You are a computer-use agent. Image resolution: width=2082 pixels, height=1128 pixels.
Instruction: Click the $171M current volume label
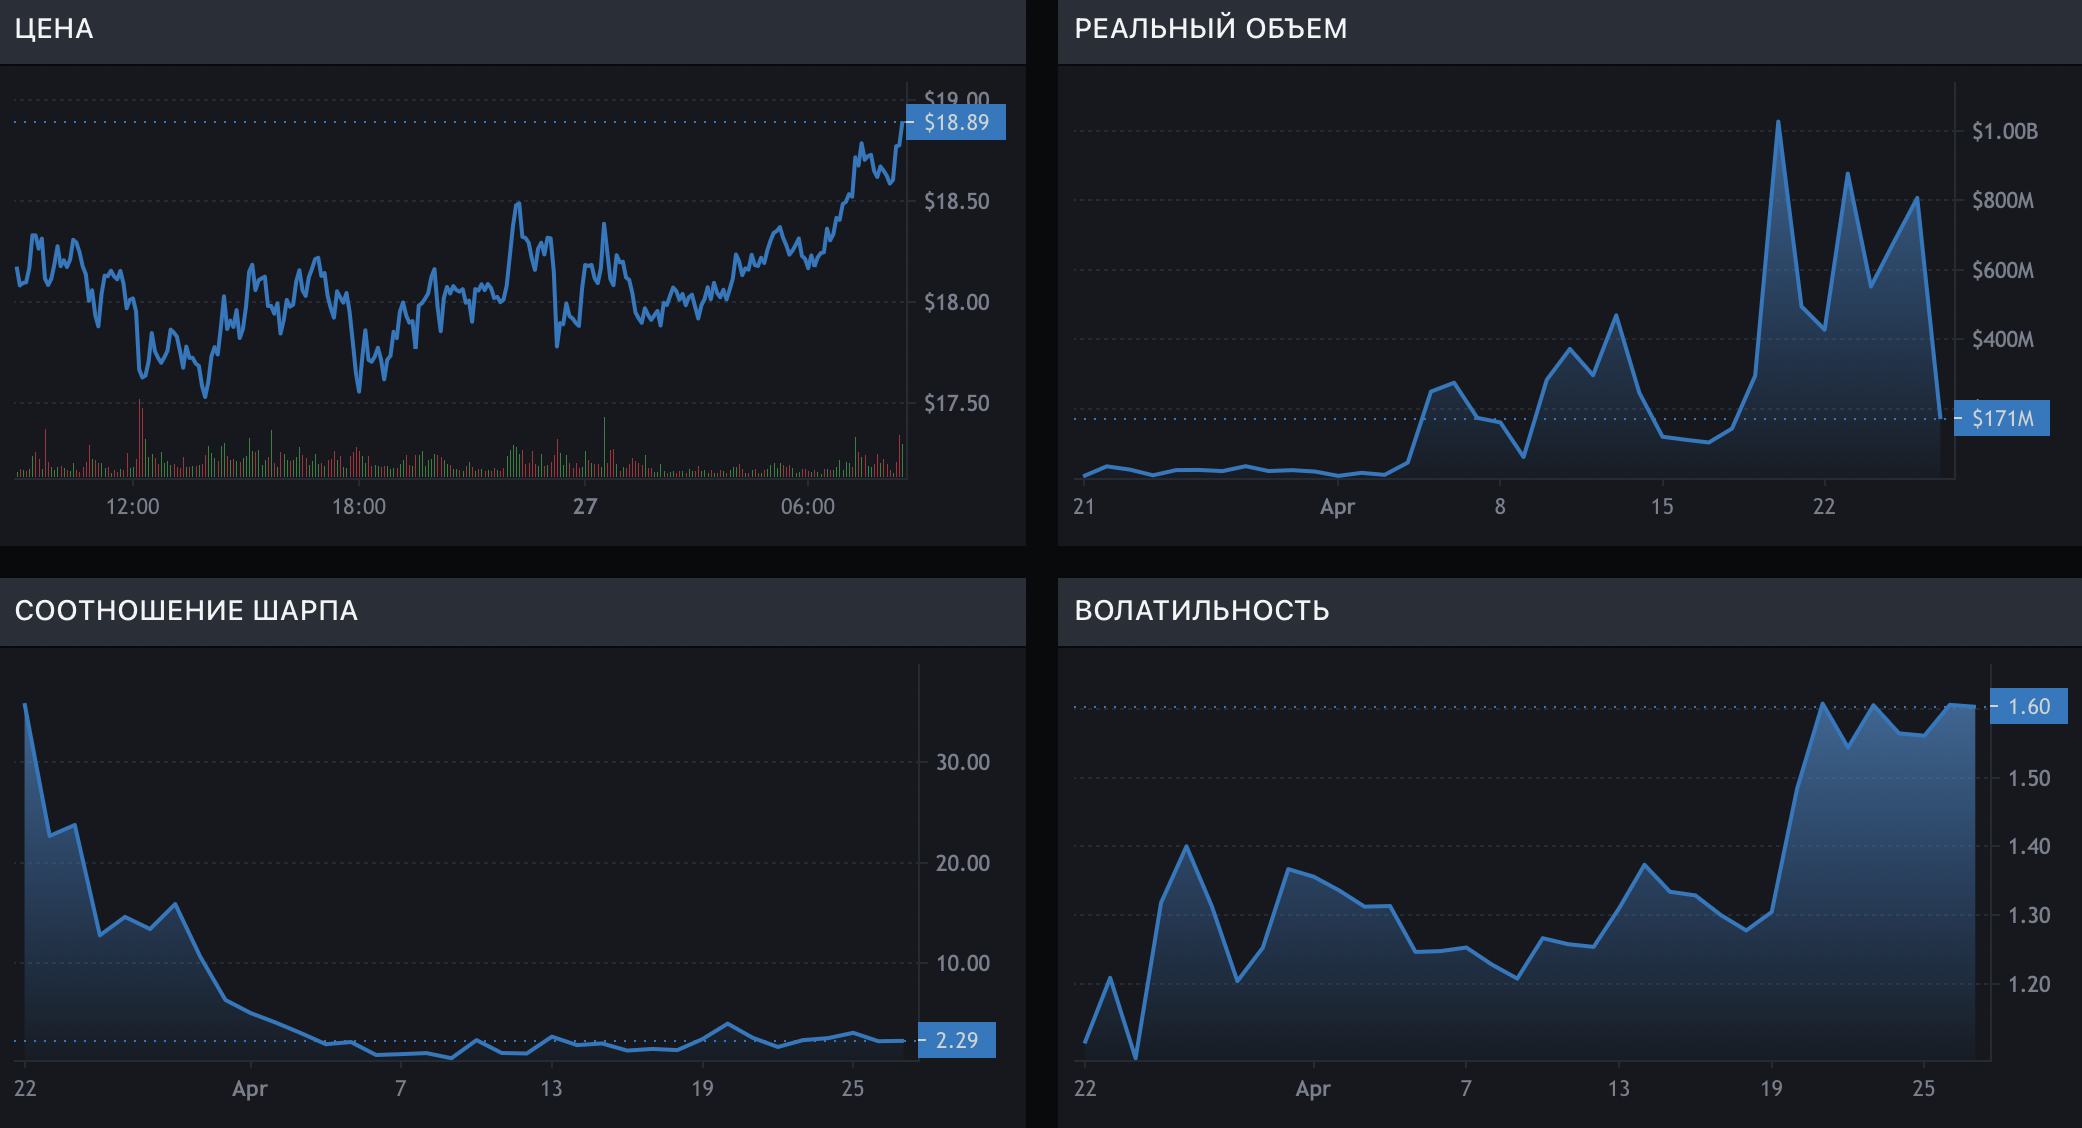tap(2002, 419)
